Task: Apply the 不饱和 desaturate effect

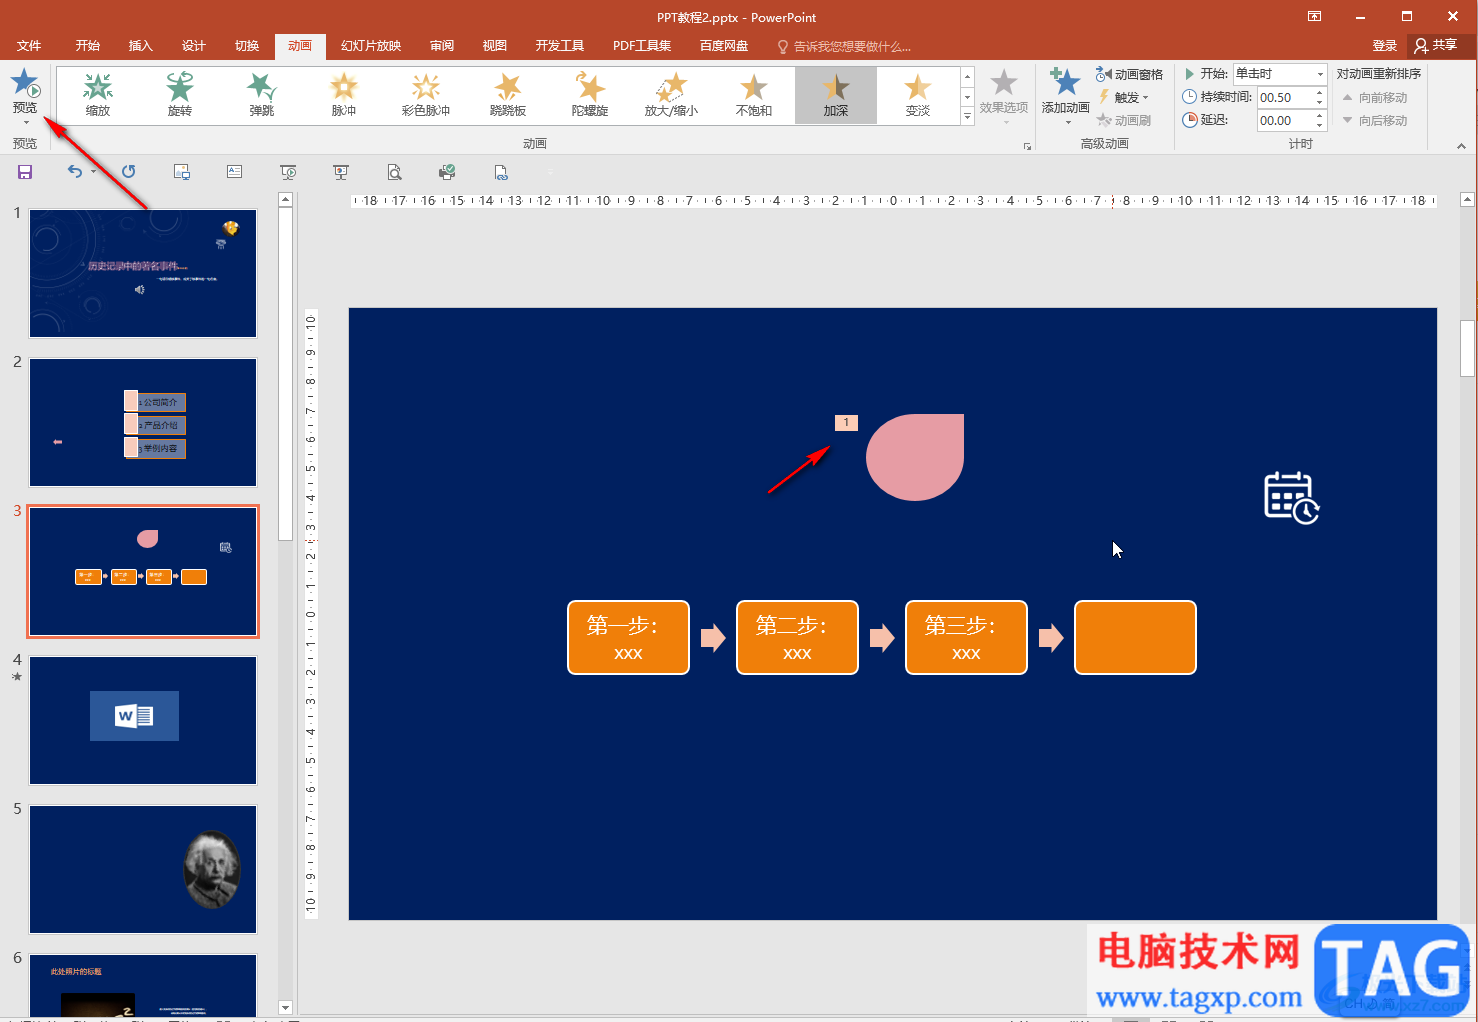Action: [x=754, y=95]
